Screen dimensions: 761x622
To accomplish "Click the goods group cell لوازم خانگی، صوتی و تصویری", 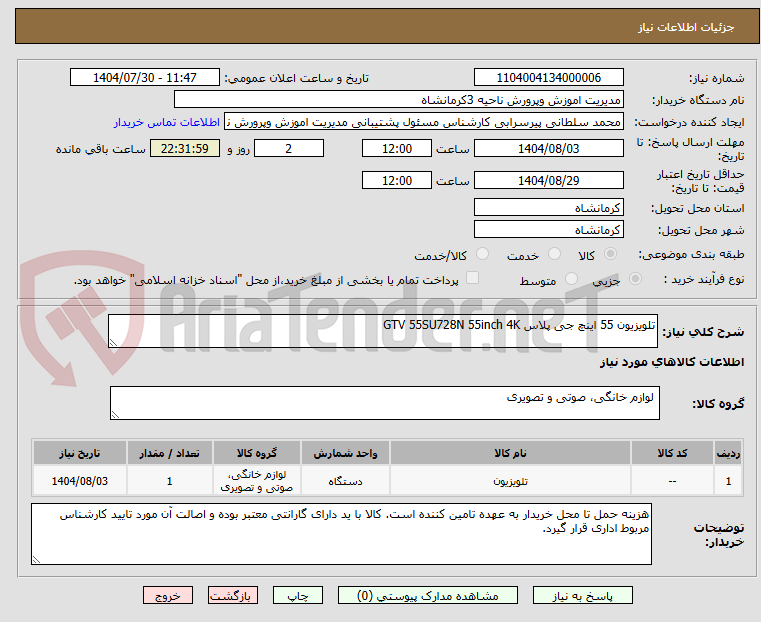I will pyautogui.click(x=257, y=481).
